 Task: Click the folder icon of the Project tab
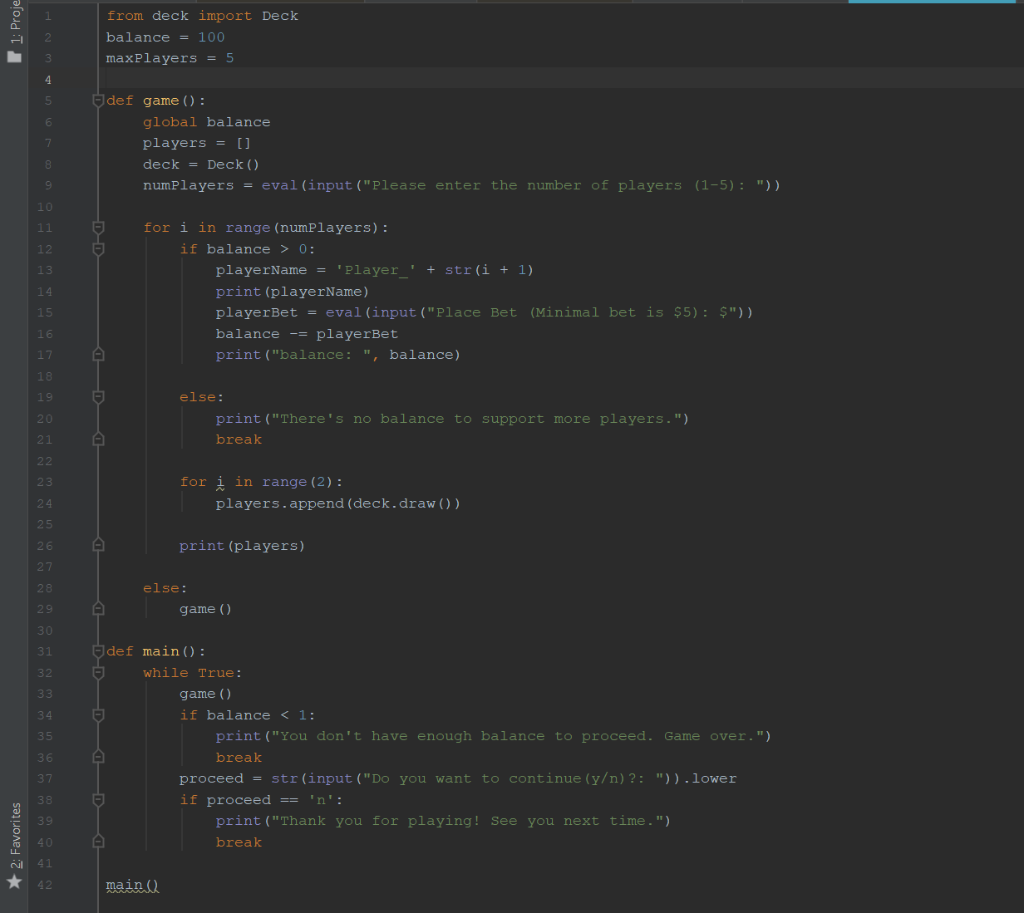pyautogui.click(x=14, y=57)
